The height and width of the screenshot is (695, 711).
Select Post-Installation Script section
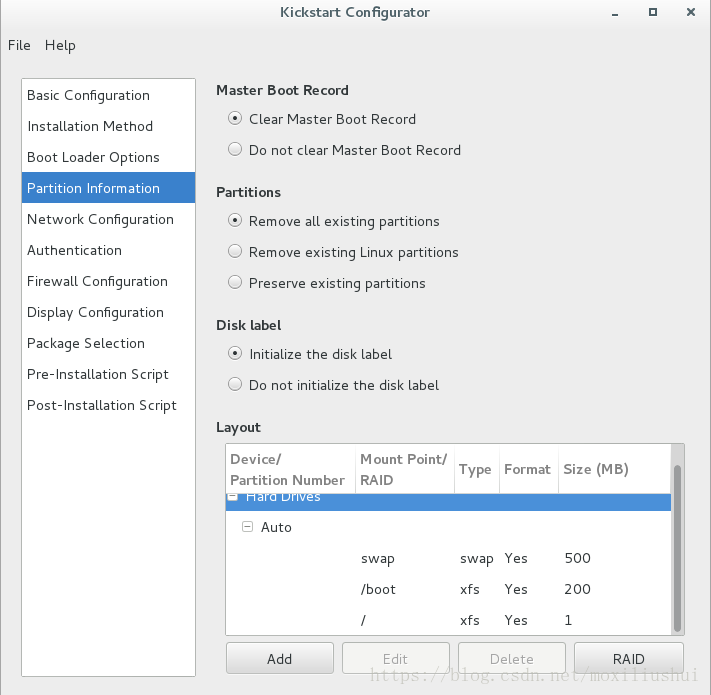108,405
